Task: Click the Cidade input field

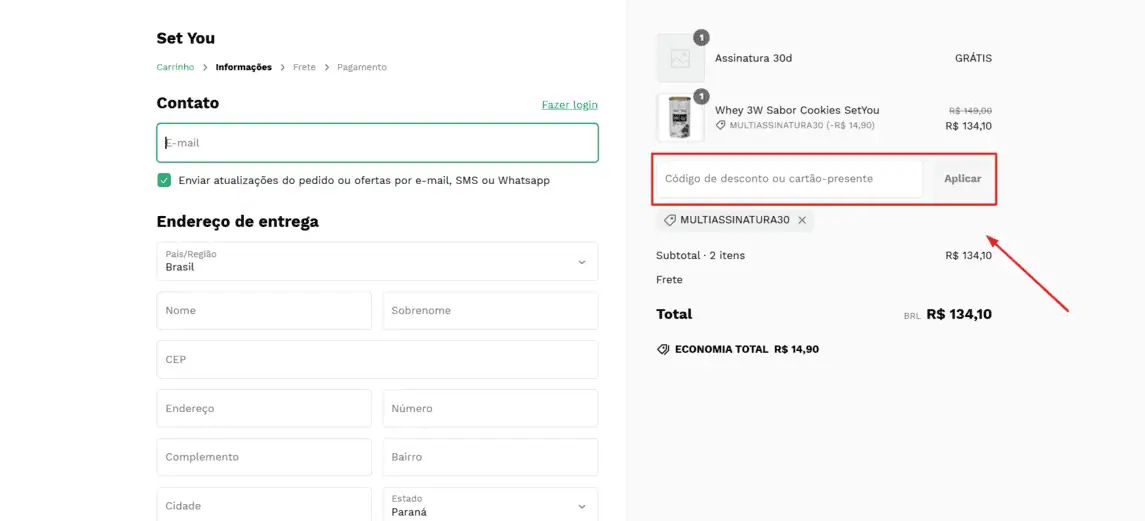Action: click(x=264, y=504)
